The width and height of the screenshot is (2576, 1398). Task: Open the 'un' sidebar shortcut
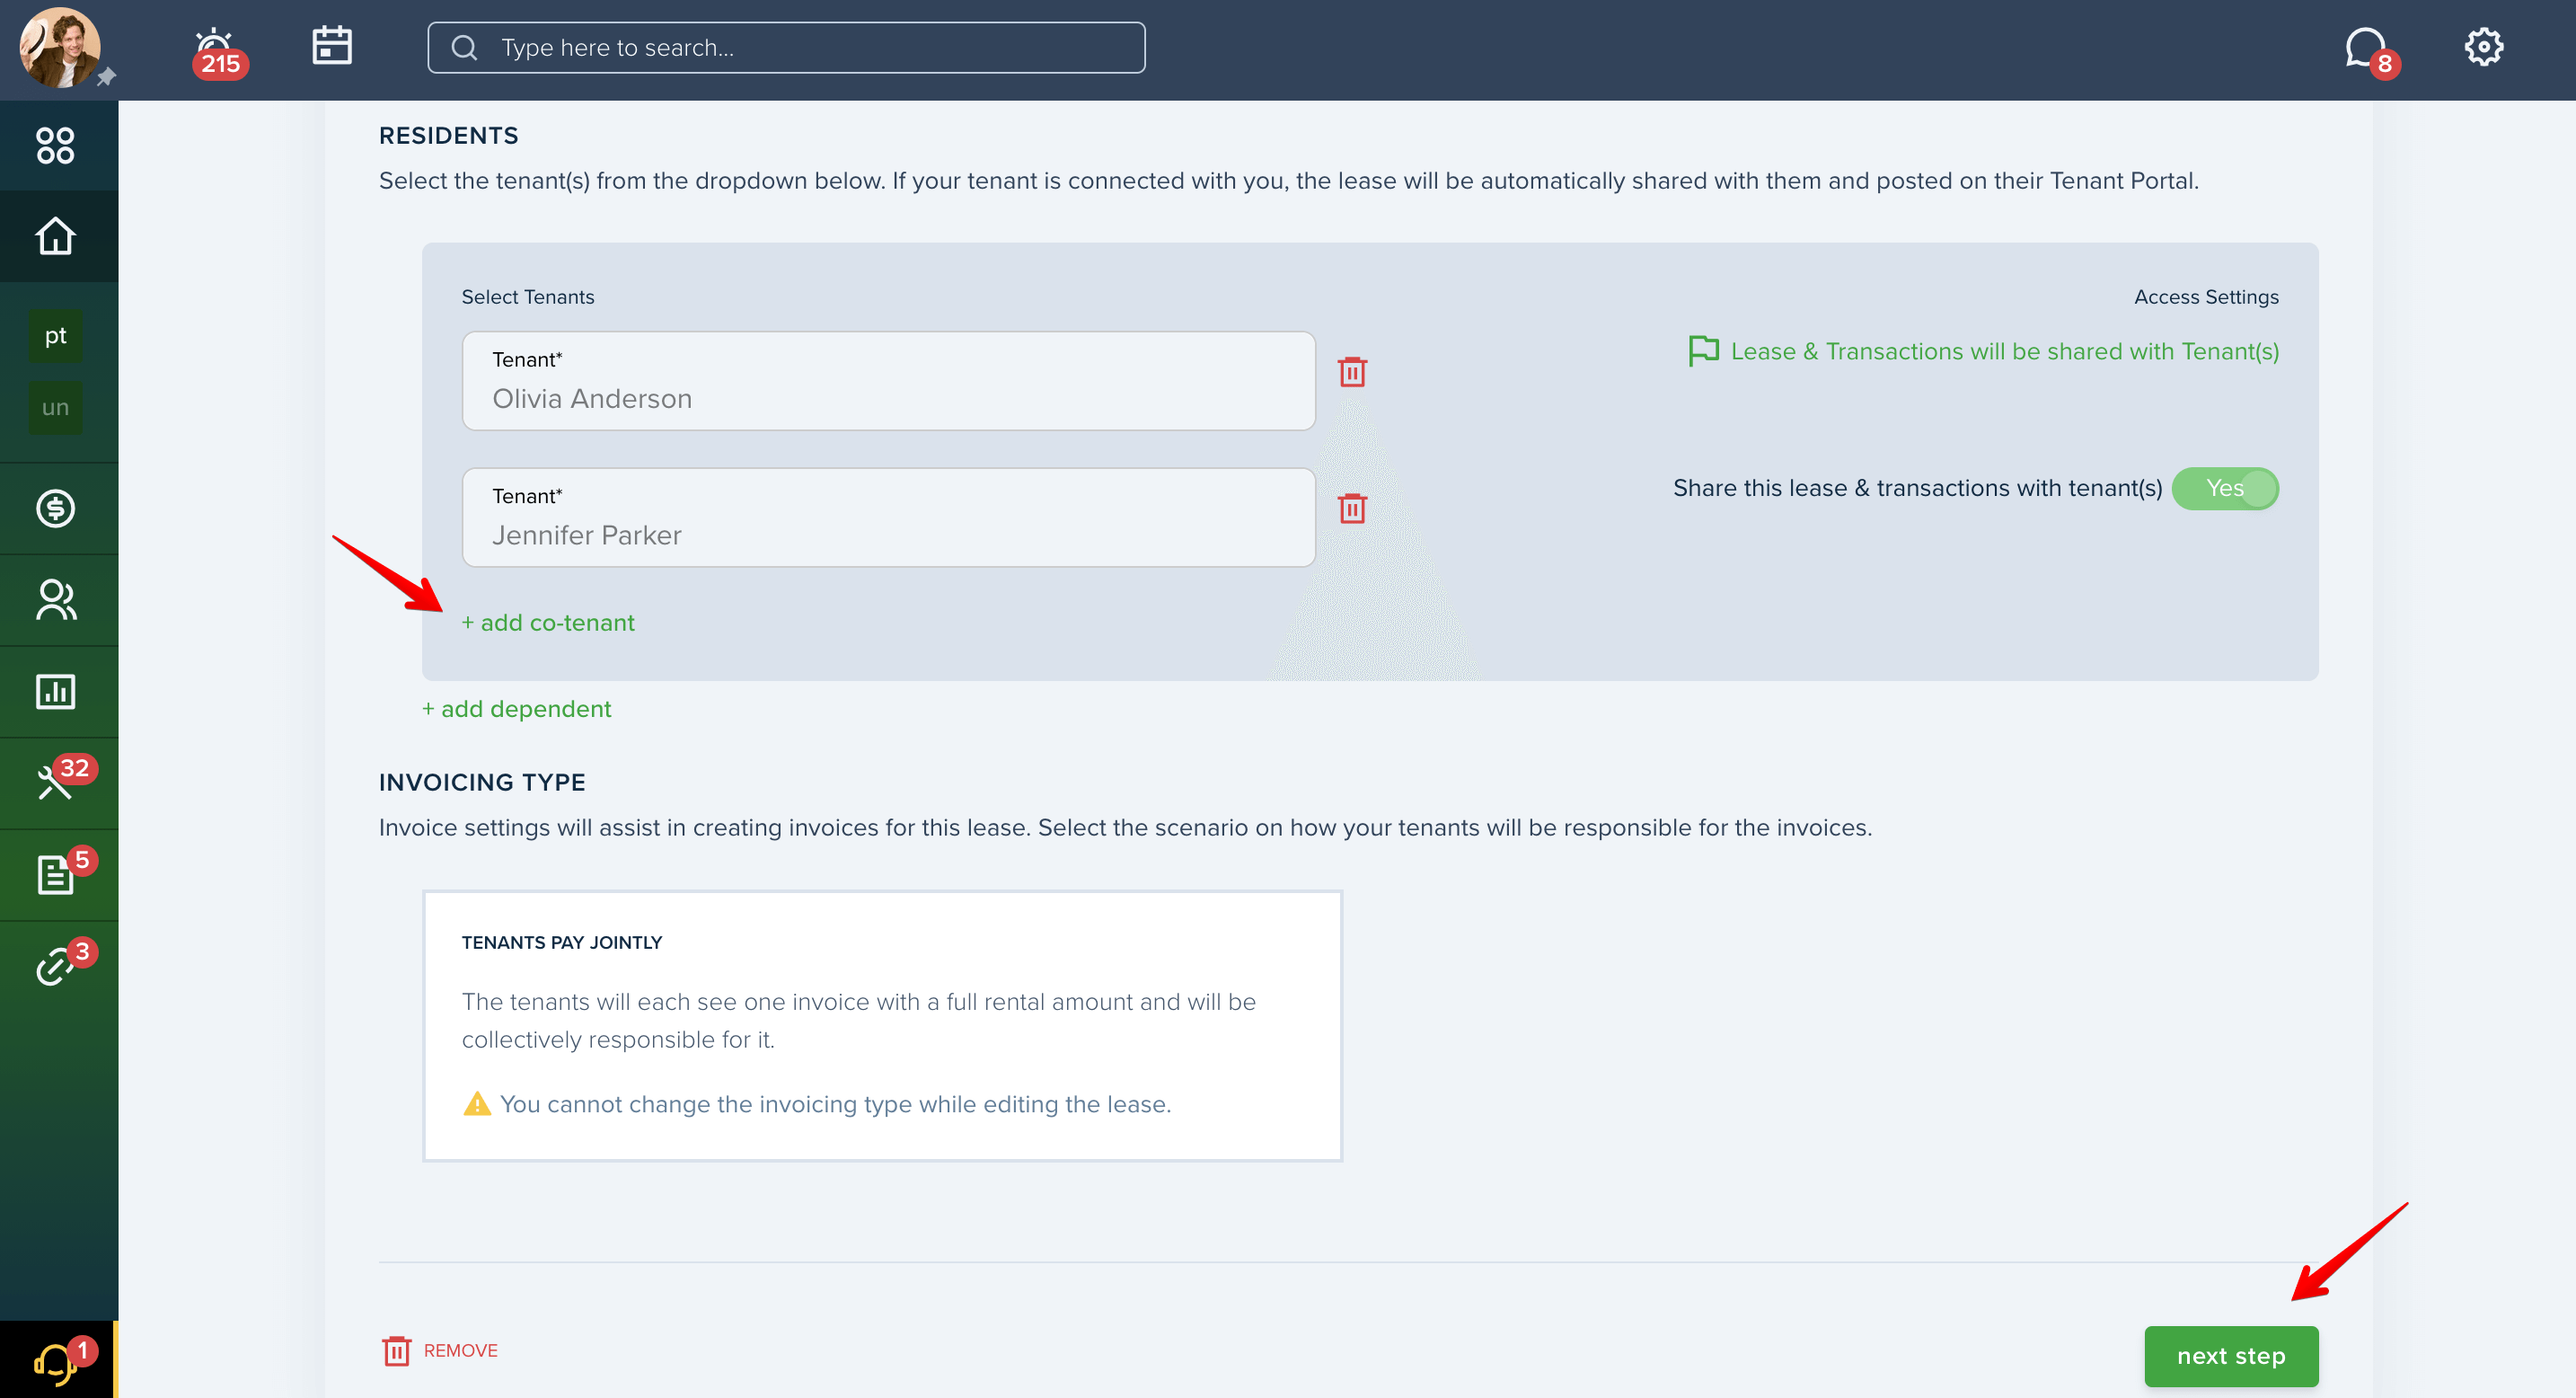coord(55,407)
